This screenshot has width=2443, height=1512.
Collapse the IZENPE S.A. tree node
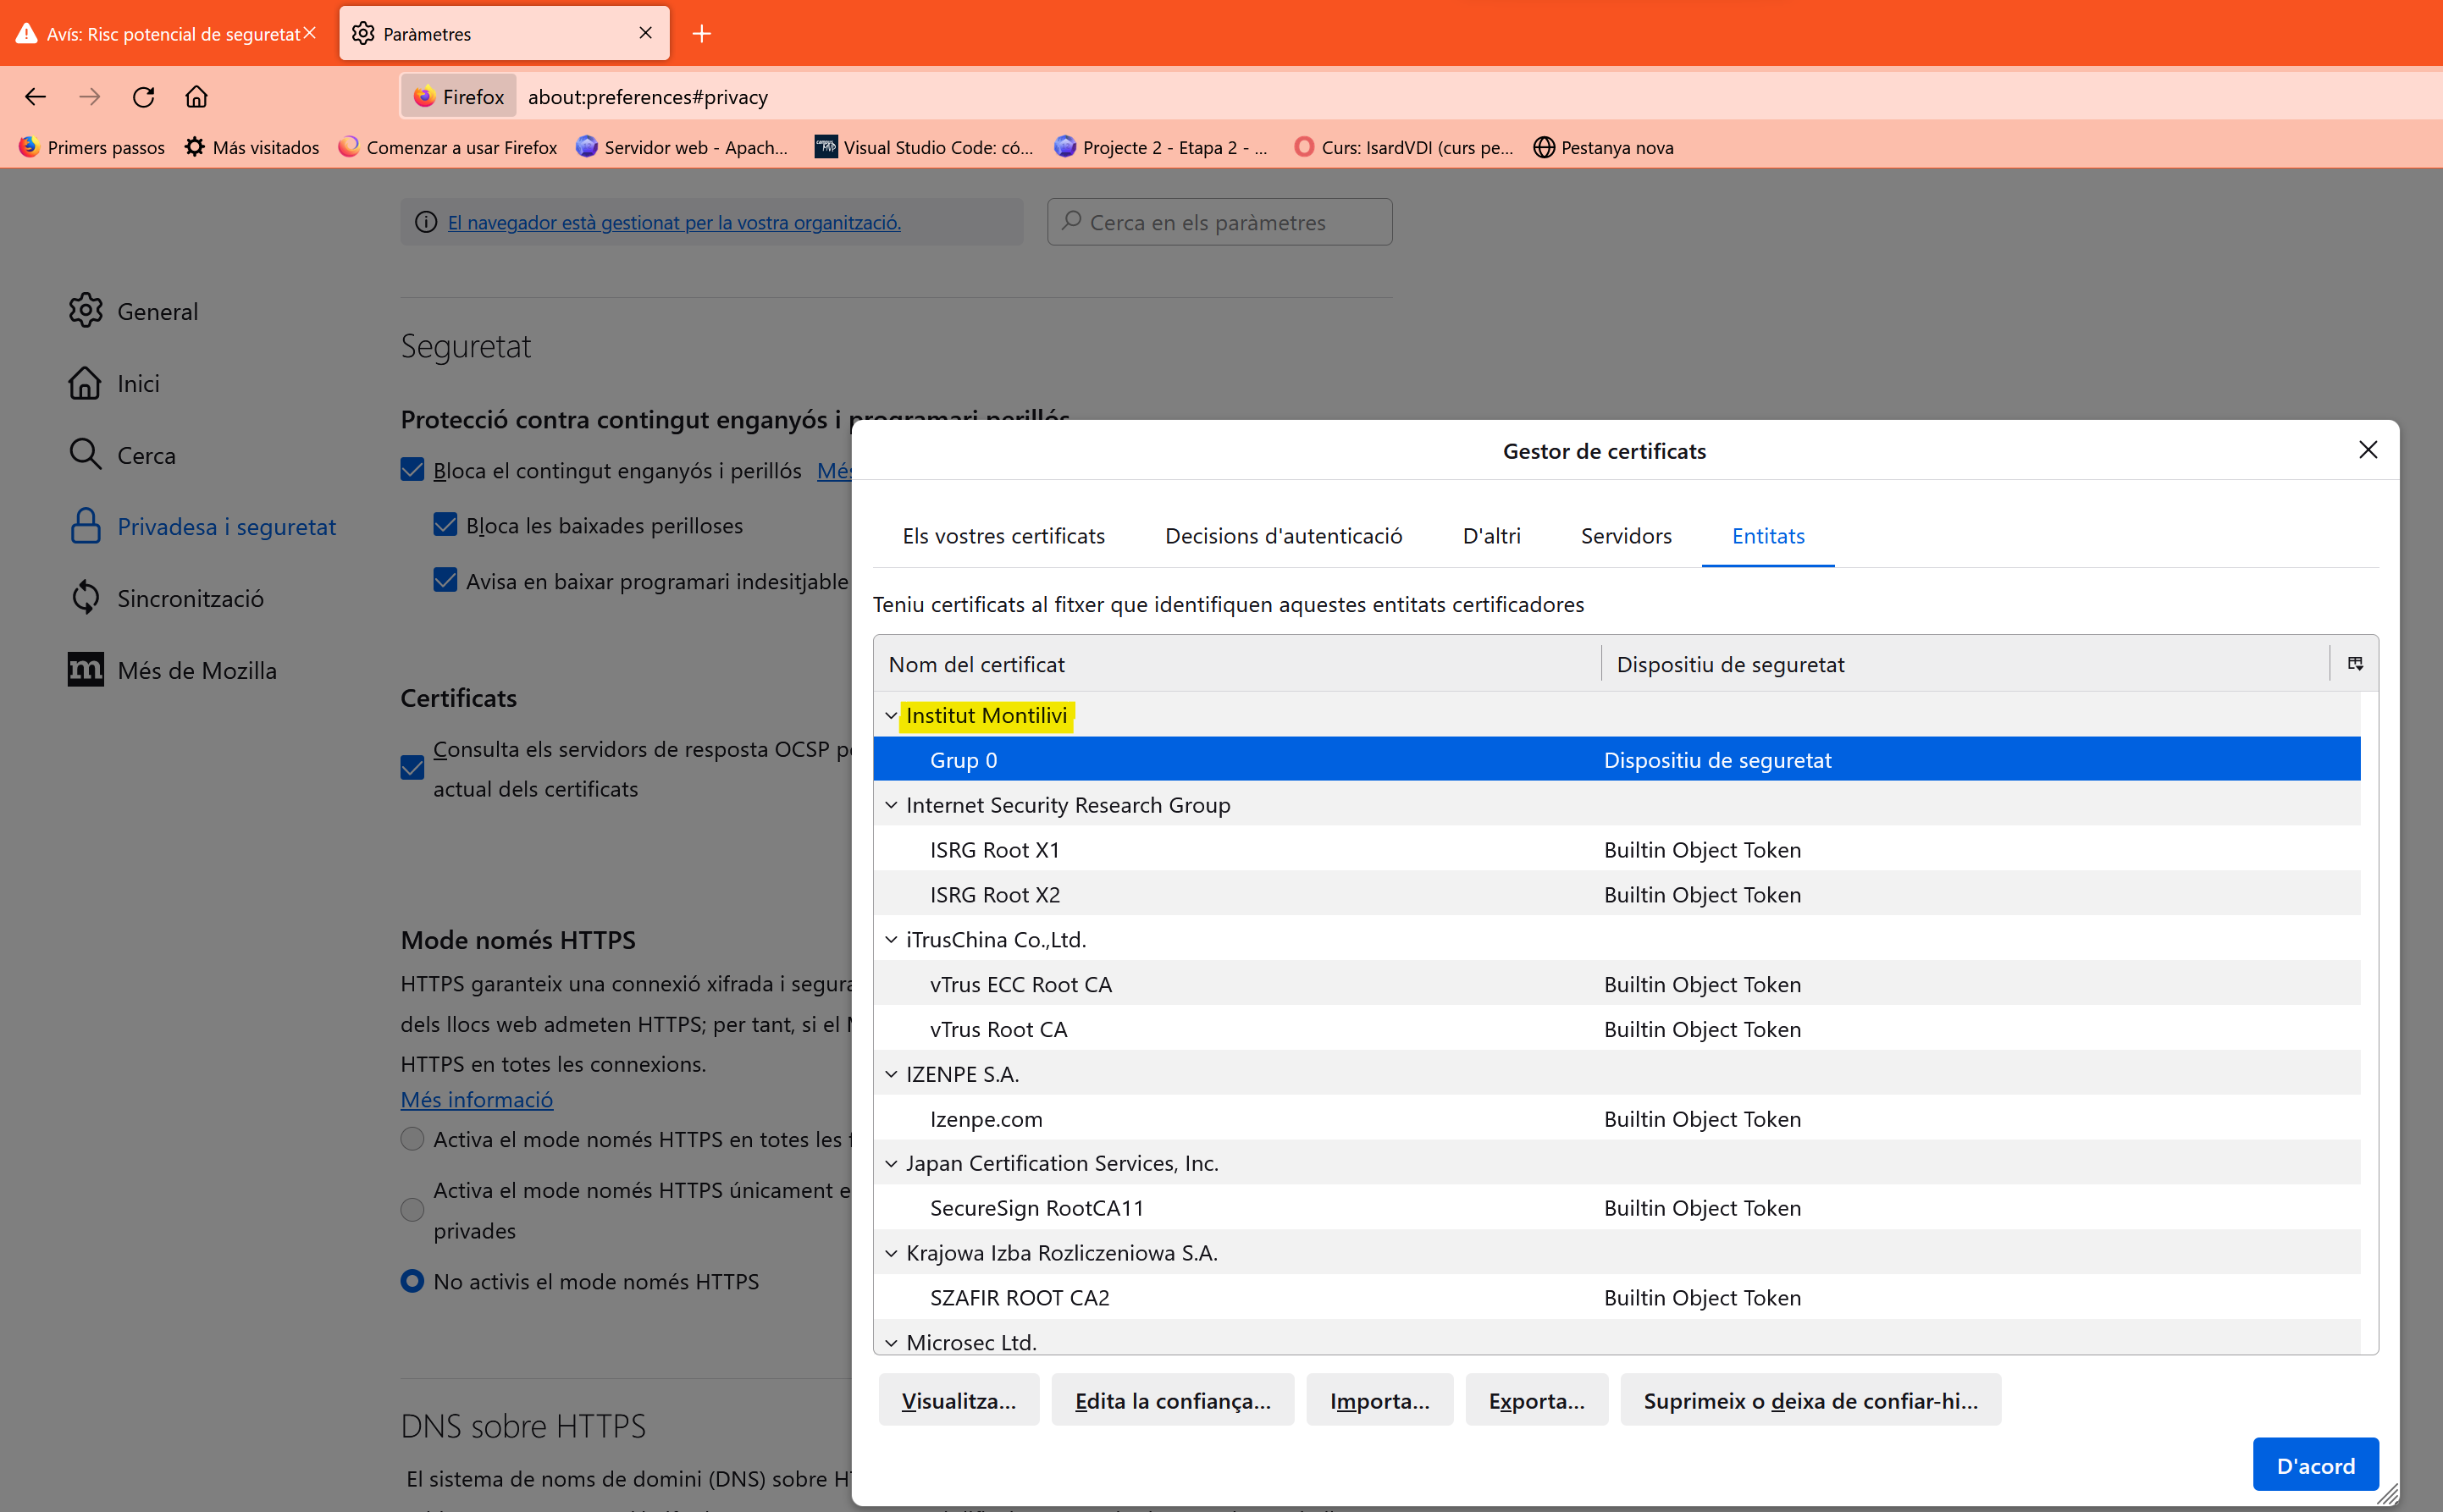click(891, 1074)
